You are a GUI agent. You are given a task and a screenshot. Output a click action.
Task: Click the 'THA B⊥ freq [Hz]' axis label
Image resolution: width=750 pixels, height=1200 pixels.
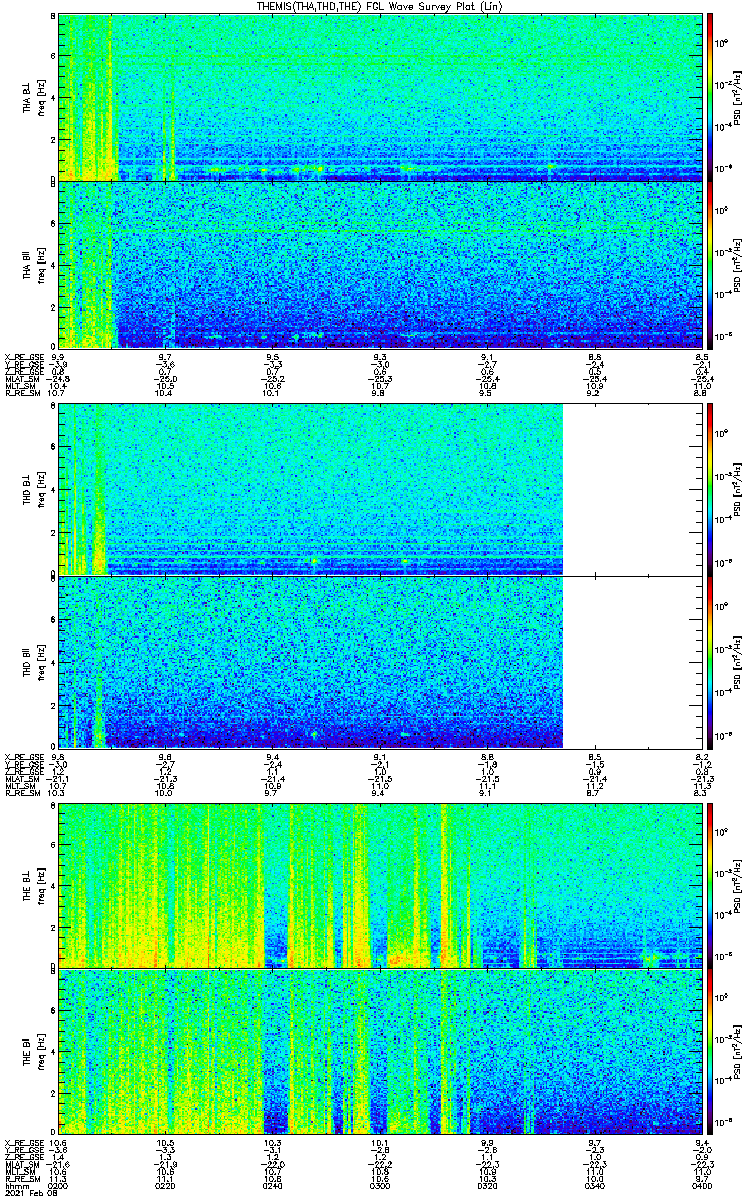pyautogui.click(x=34, y=97)
